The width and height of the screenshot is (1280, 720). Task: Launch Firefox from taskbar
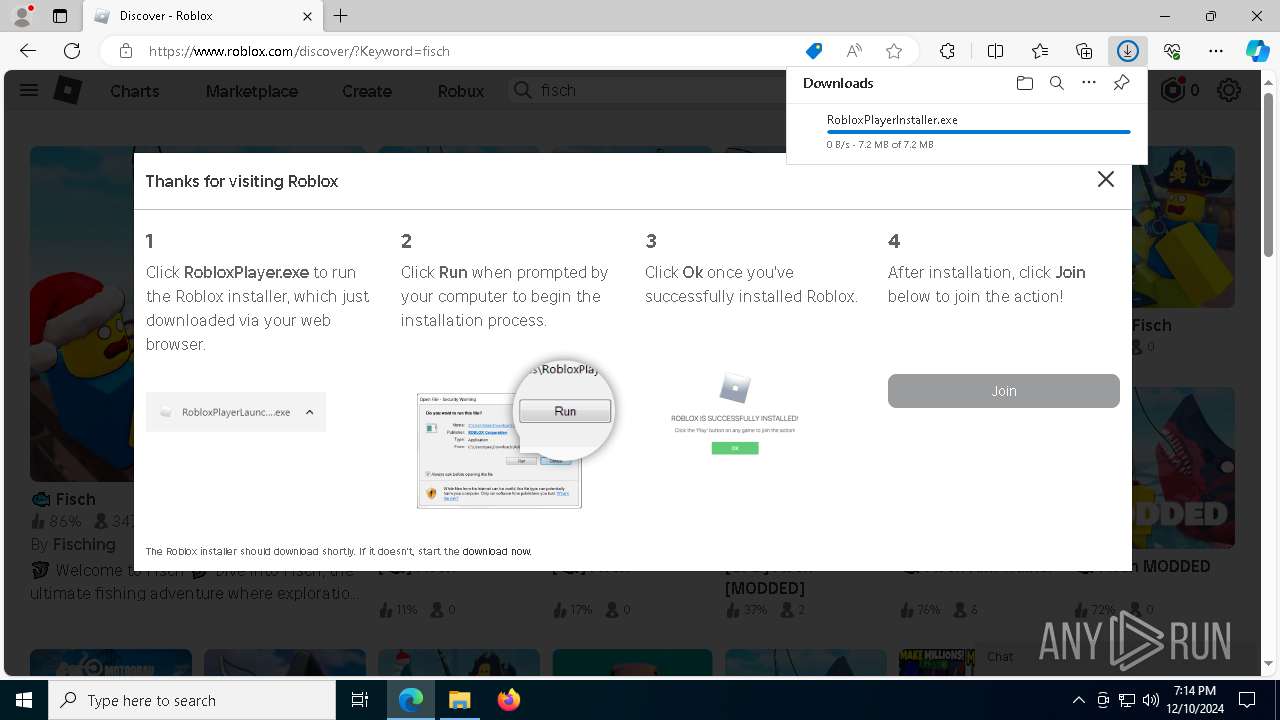[509, 700]
